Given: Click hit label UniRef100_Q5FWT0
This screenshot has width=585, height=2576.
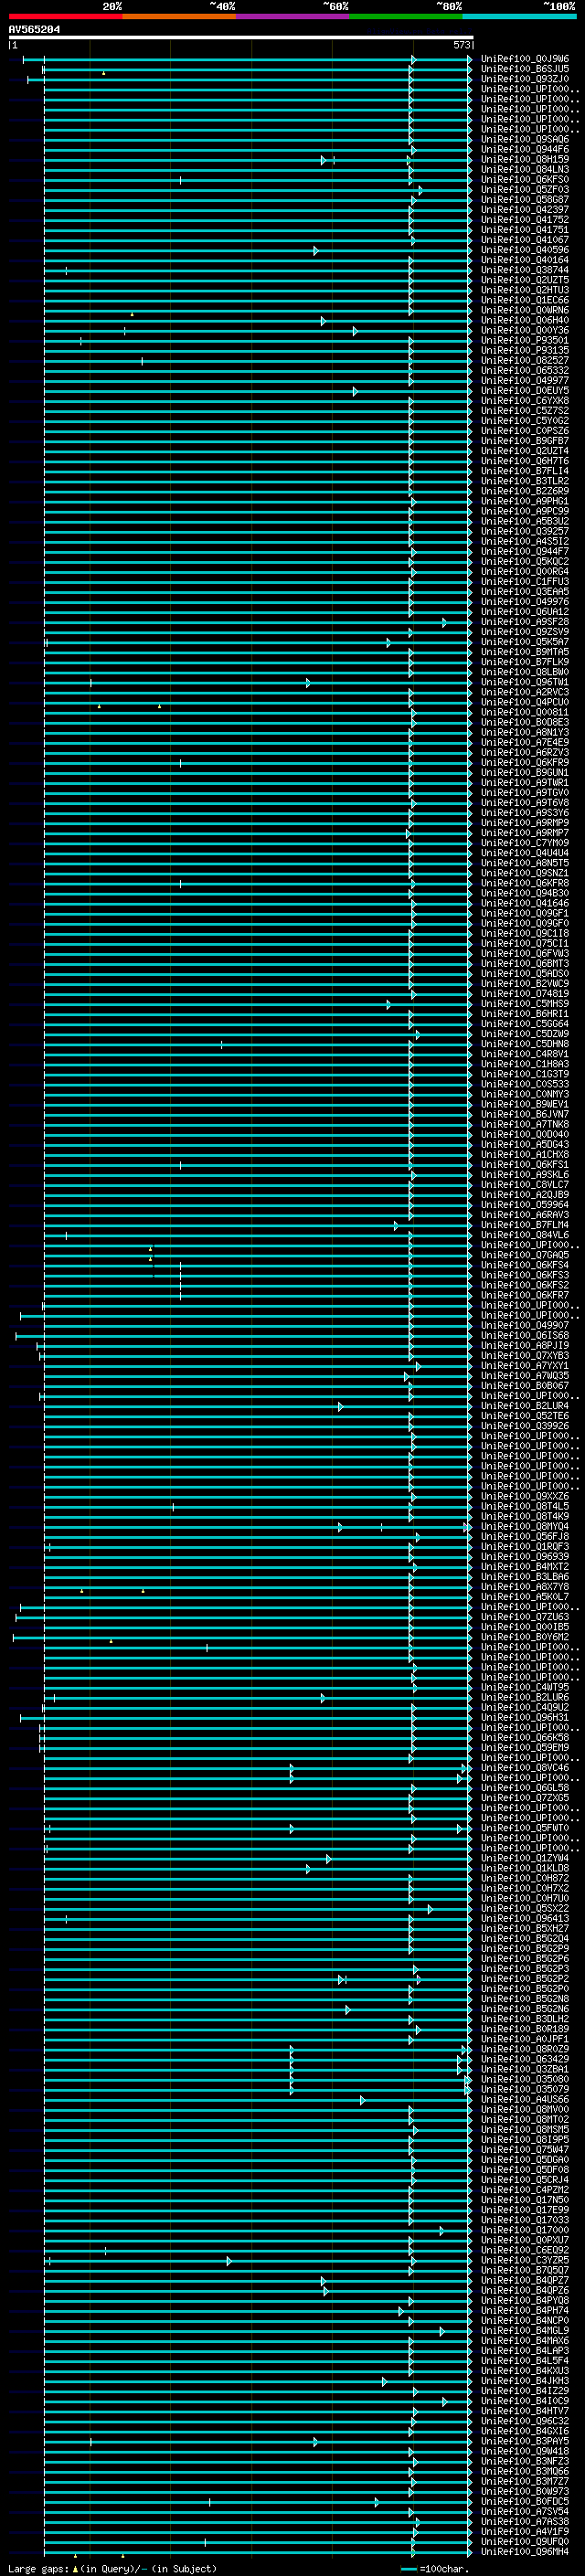Looking at the screenshot, I should click(x=525, y=1828).
